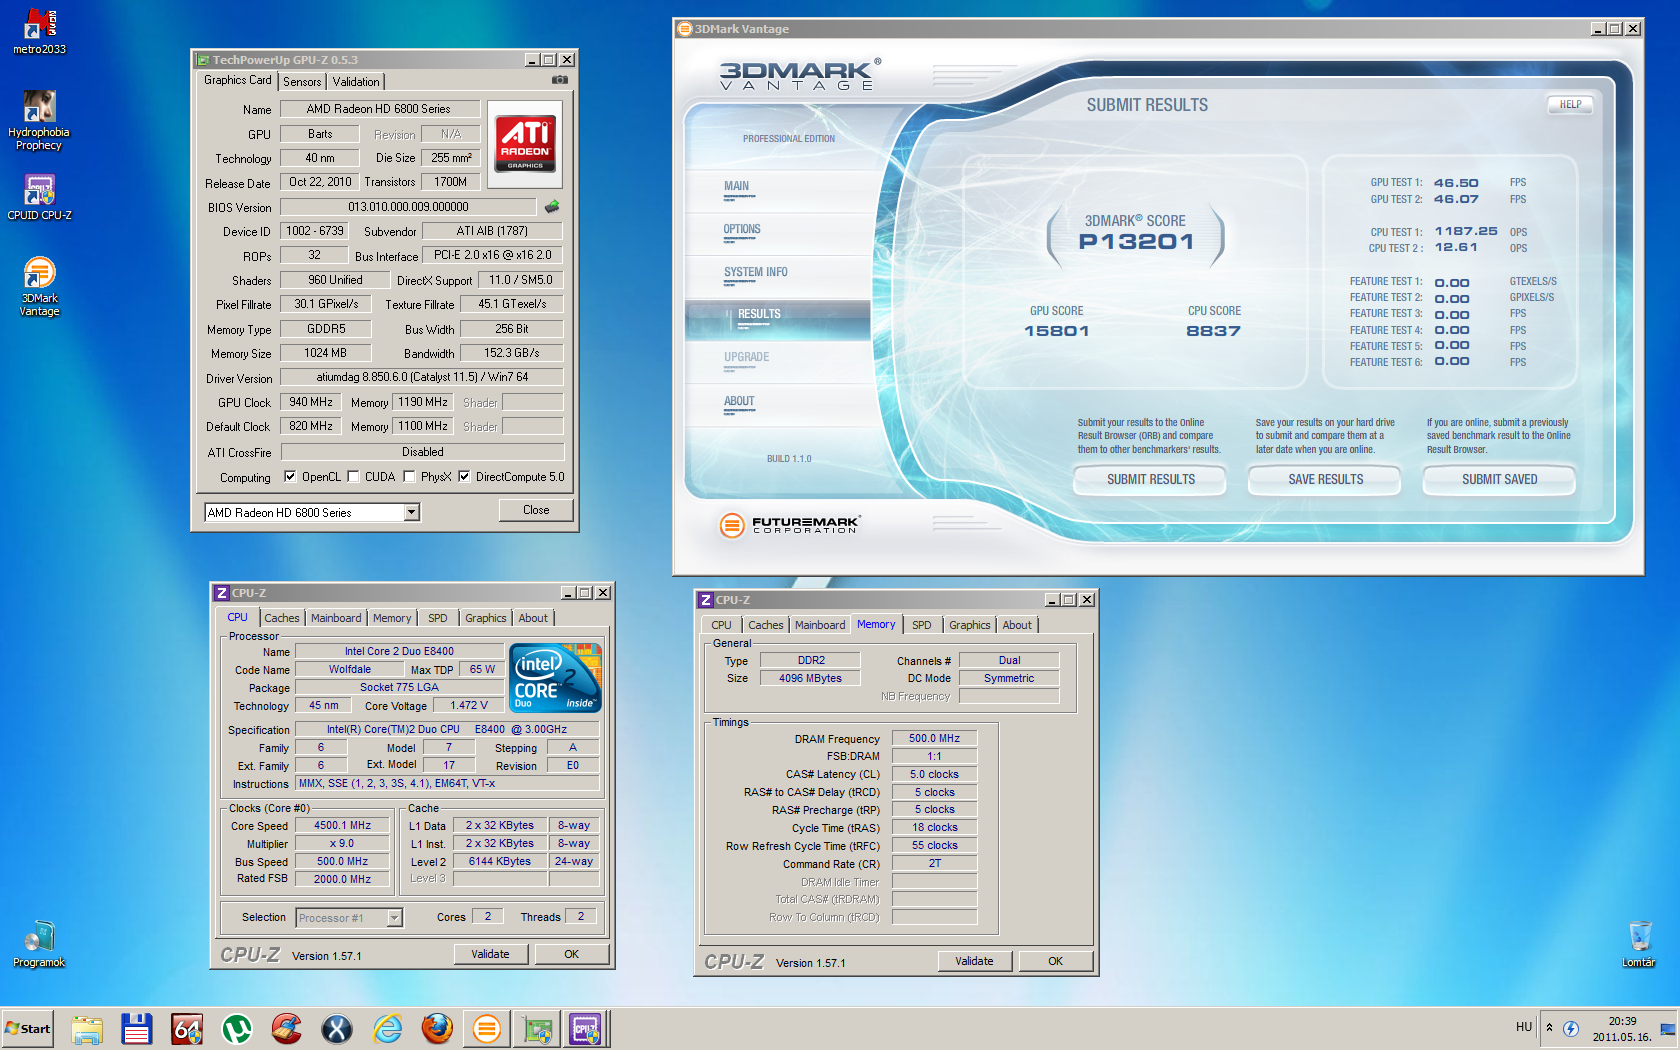Launch the red 64 taskbar icon

pos(187,1029)
